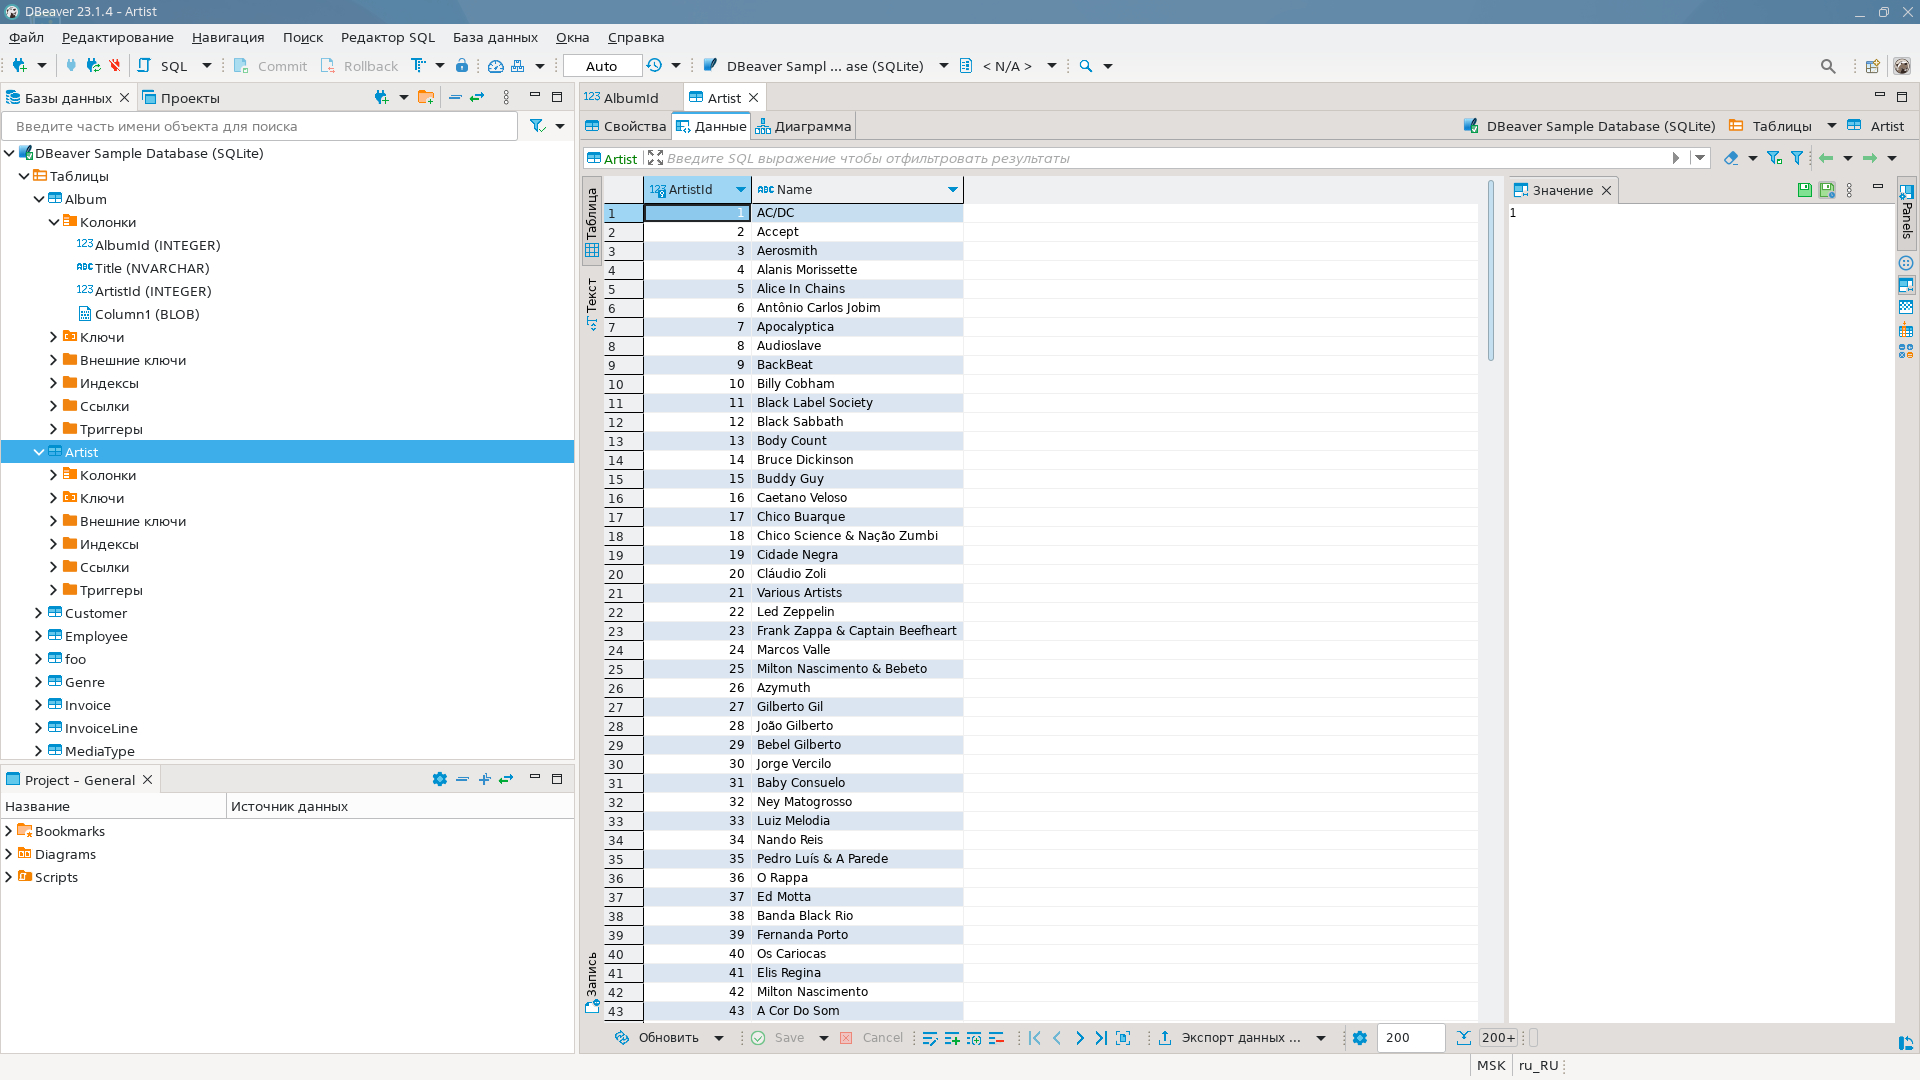This screenshot has width=1920, height=1080.
Task: Click the save value green floppy icon
Action: [x=1804, y=190]
